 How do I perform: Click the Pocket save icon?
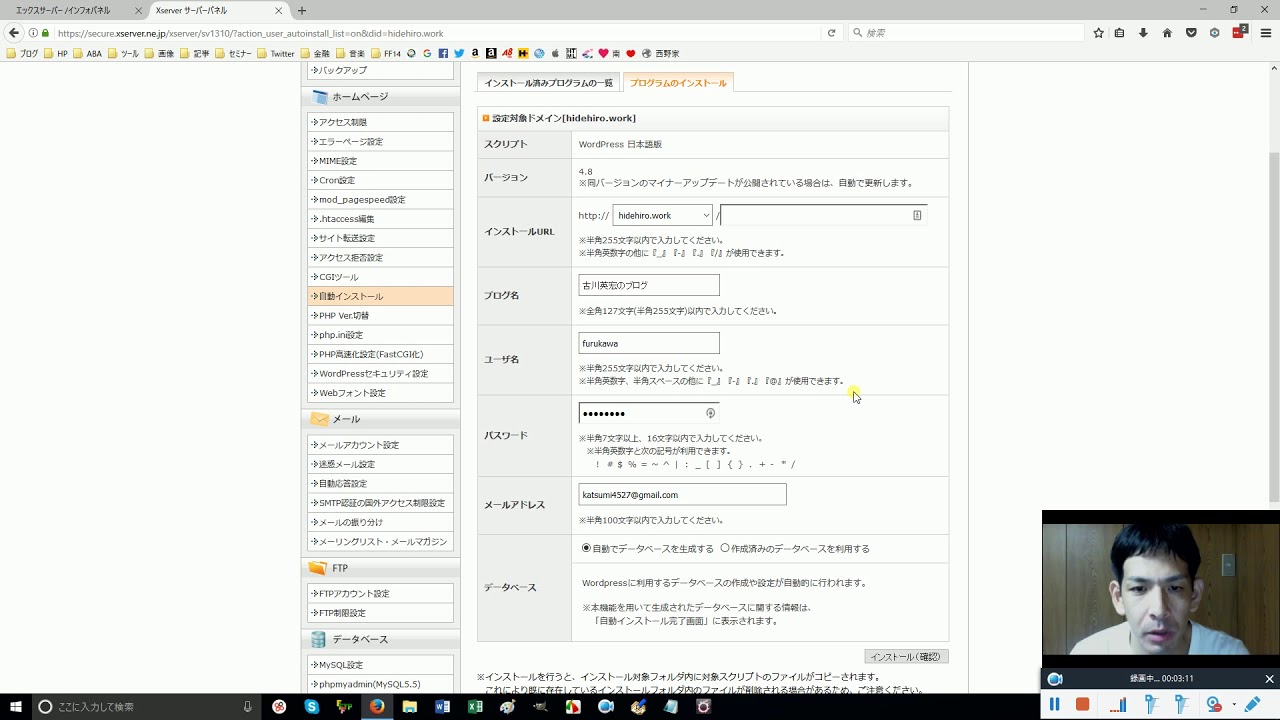tap(1191, 33)
